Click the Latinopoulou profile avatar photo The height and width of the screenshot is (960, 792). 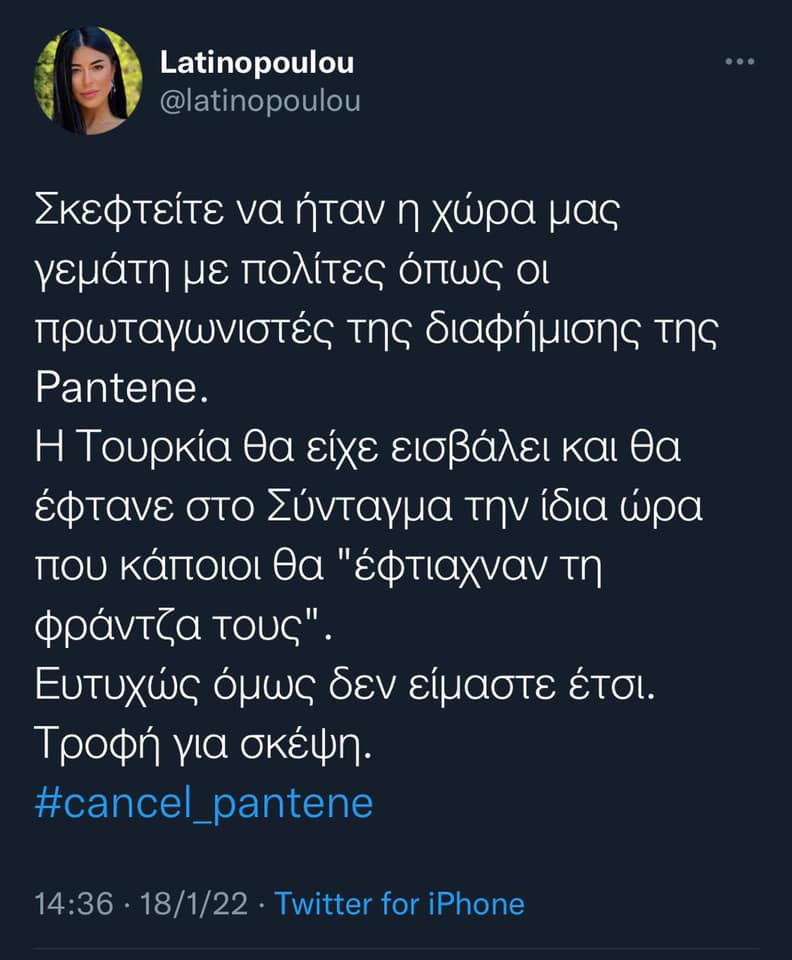point(88,81)
